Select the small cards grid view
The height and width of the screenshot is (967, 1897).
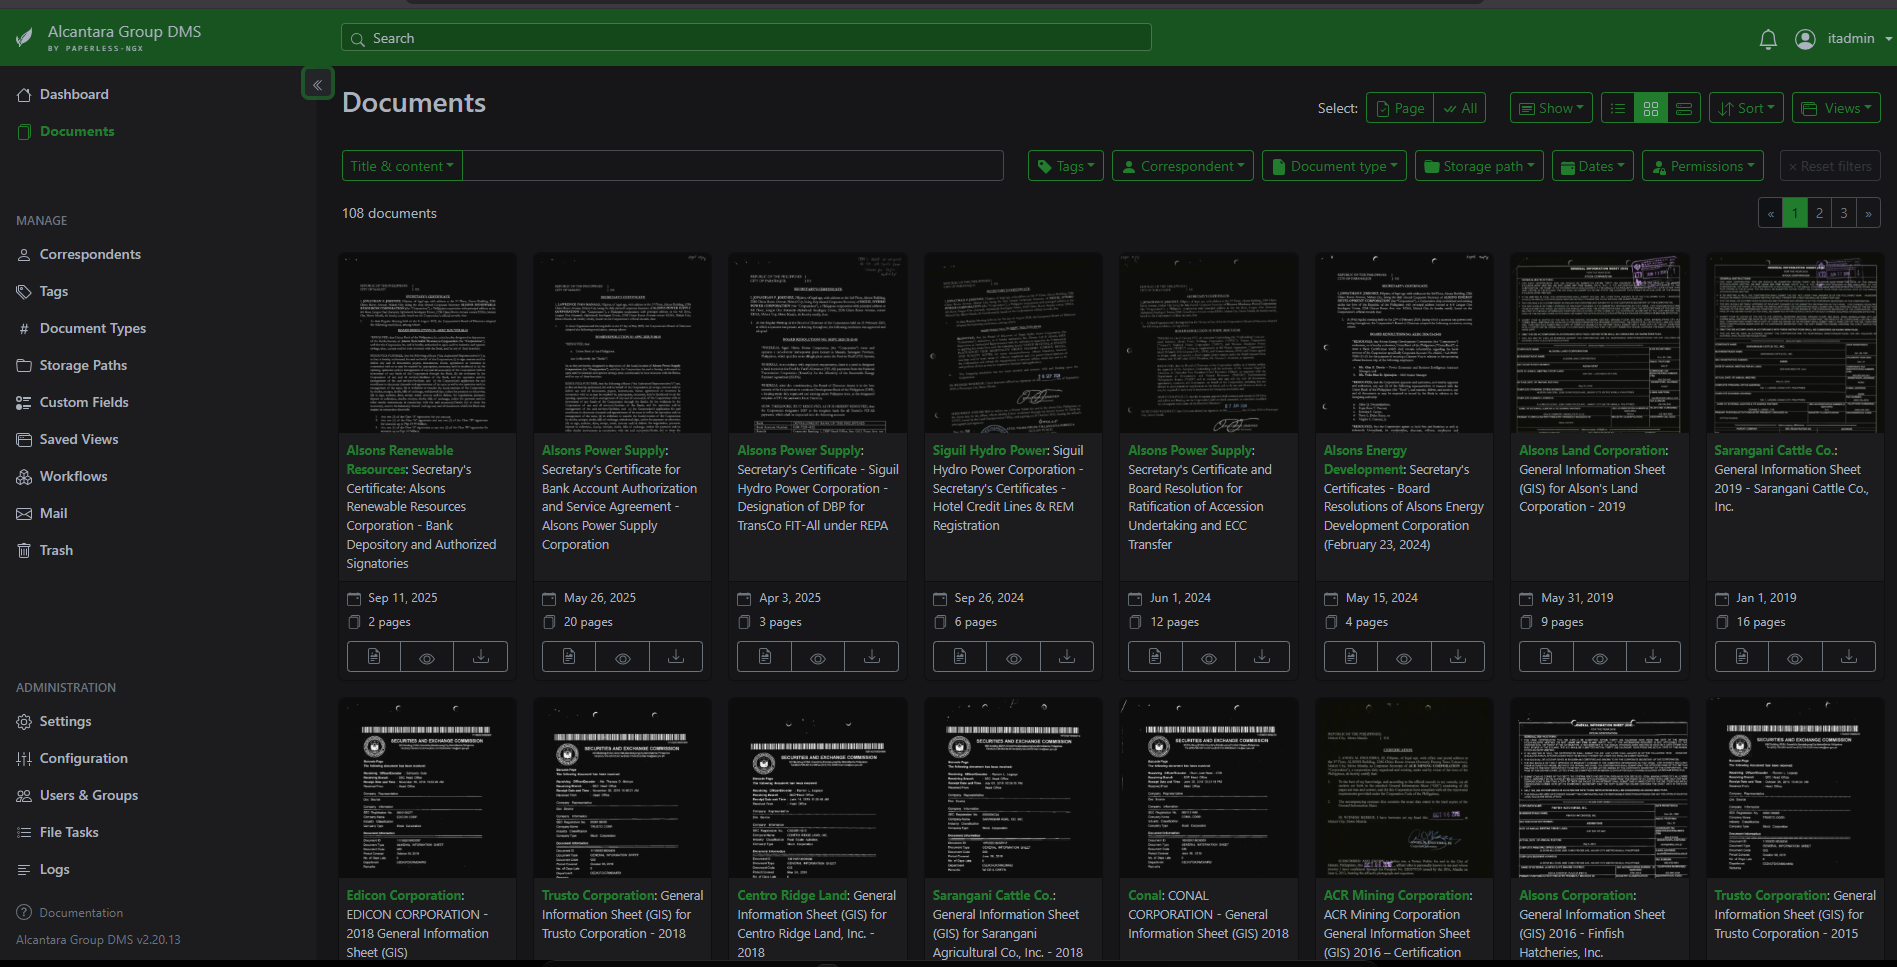[x=1651, y=108]
